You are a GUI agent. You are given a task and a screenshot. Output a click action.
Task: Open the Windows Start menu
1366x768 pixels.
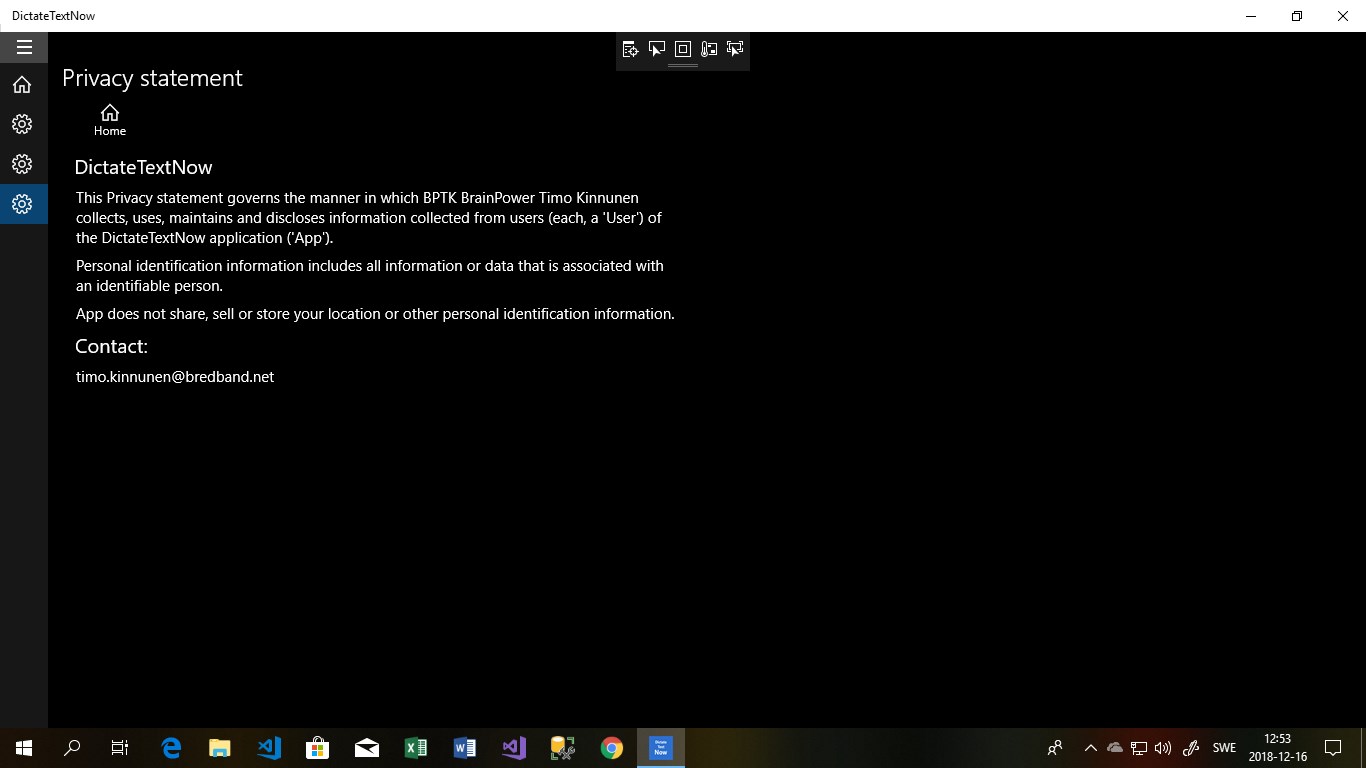[x=24, y=748]
